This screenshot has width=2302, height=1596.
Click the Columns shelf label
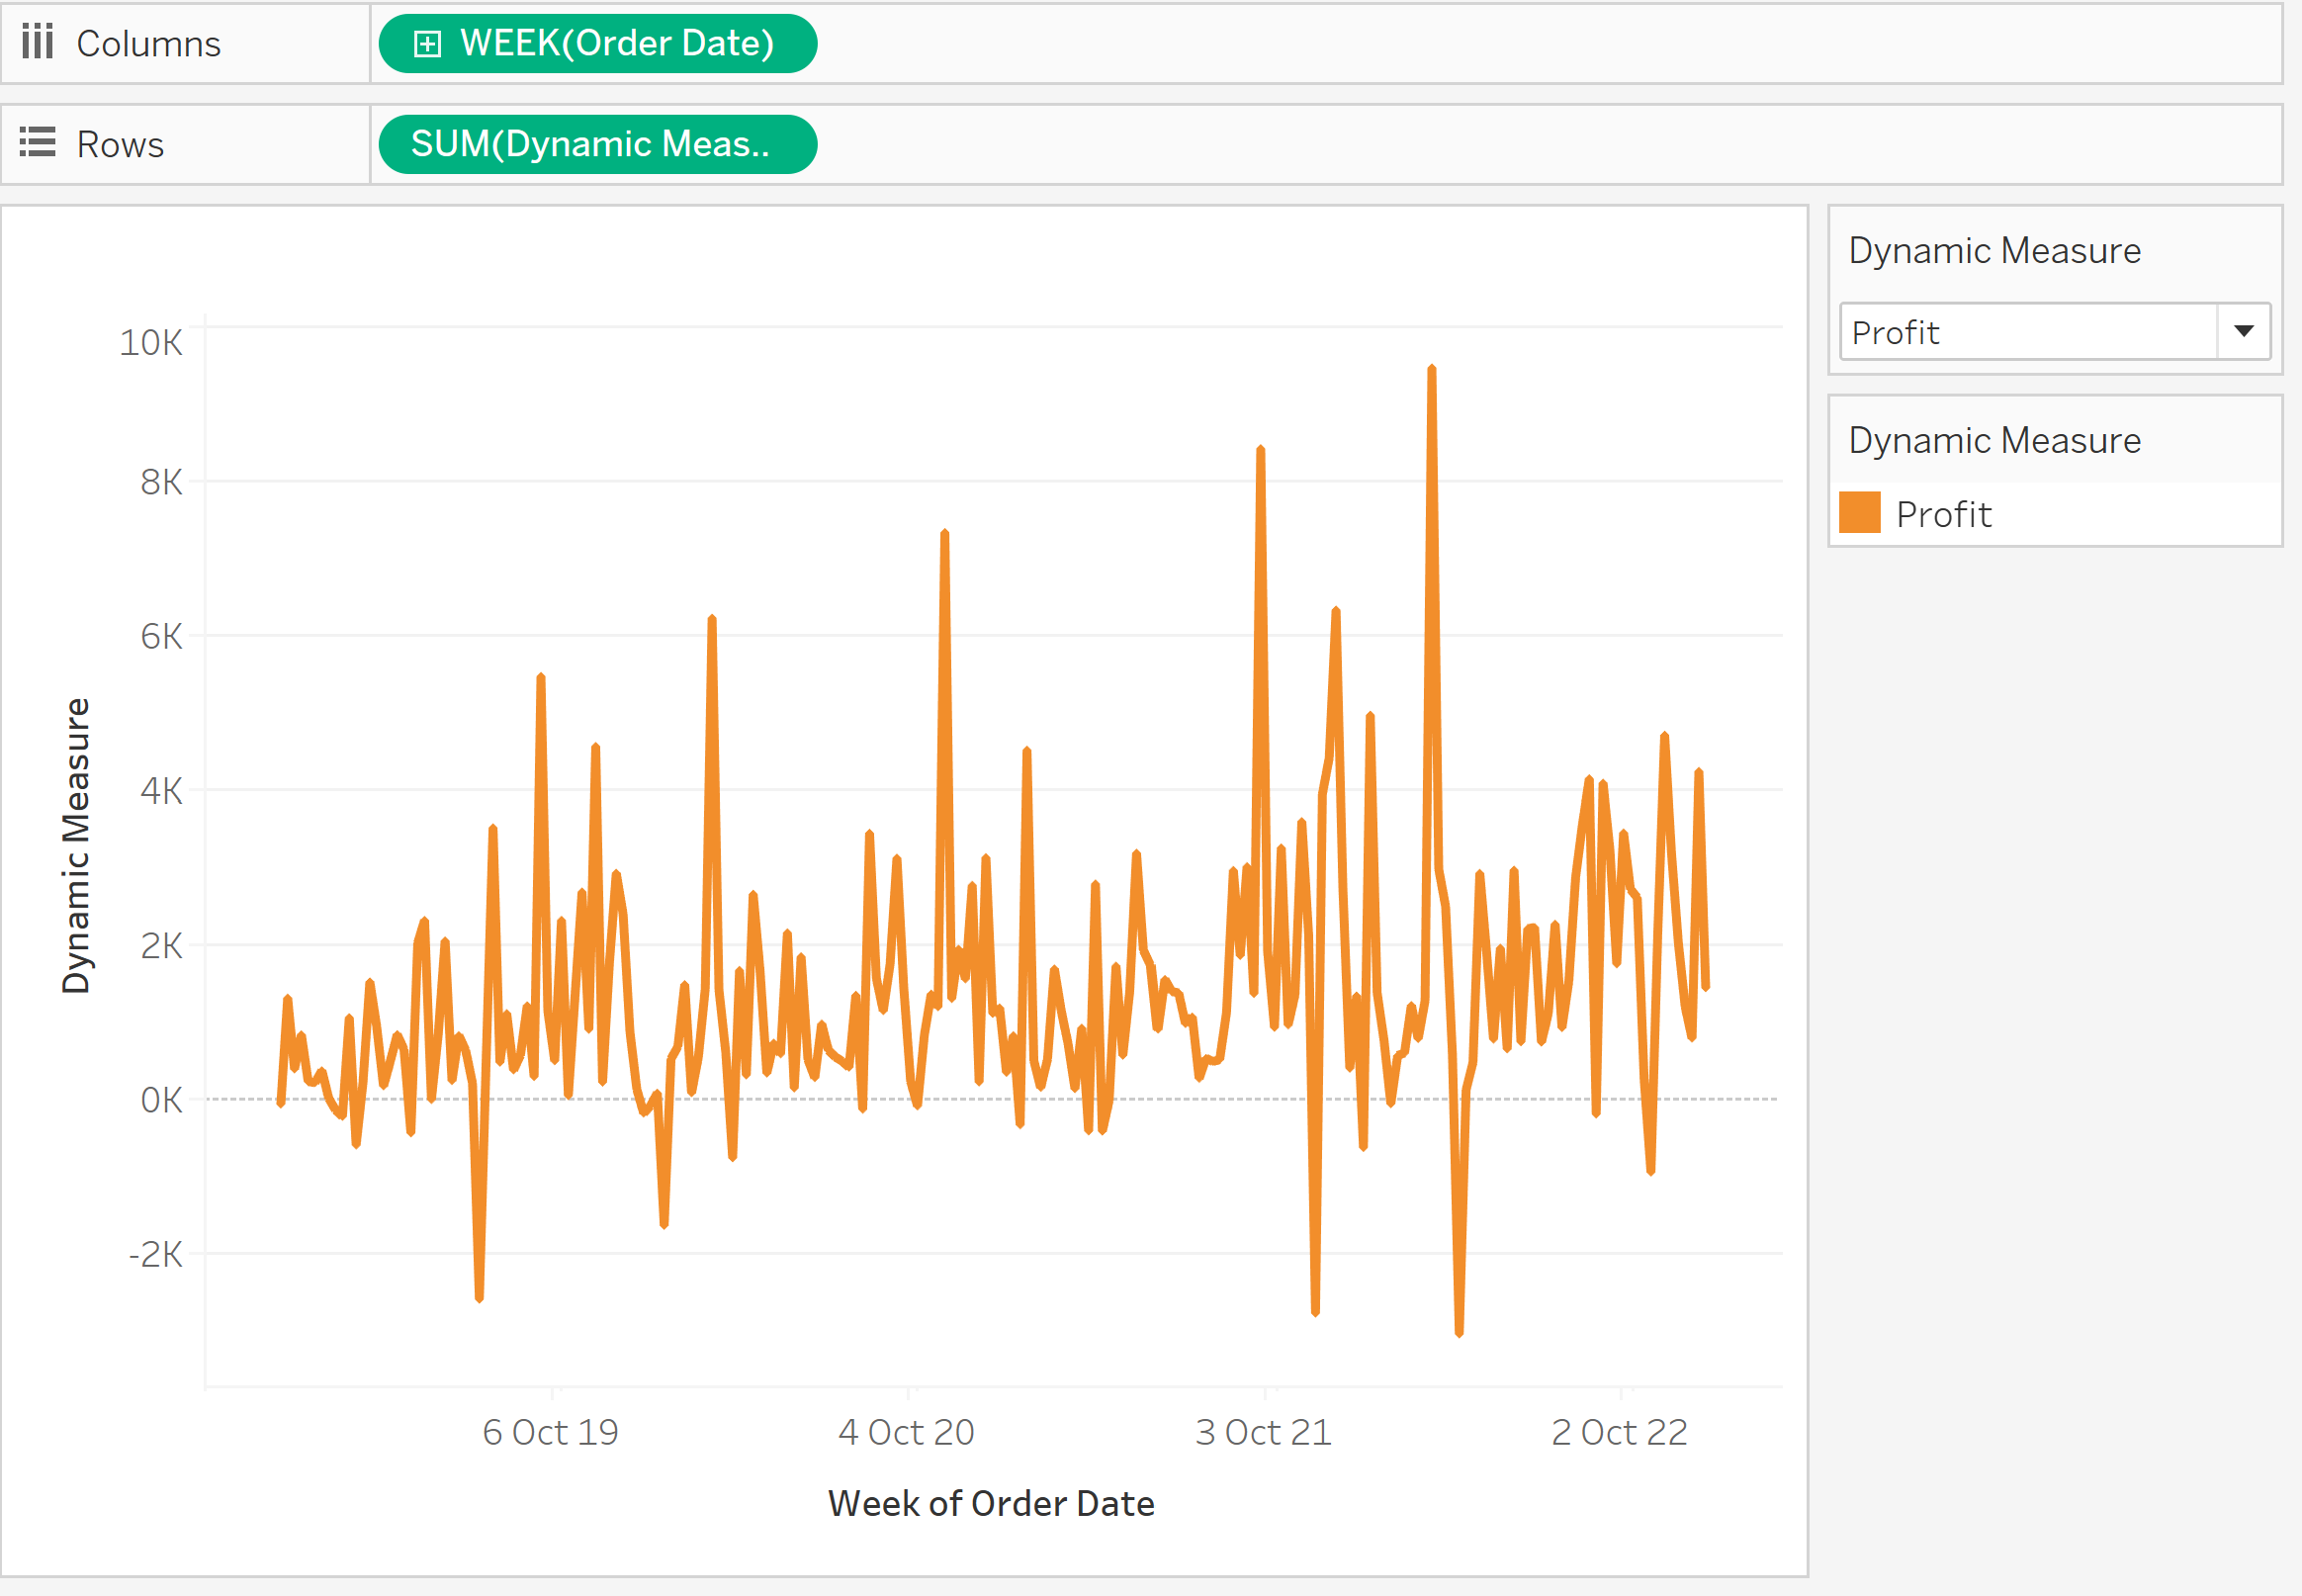148,43
